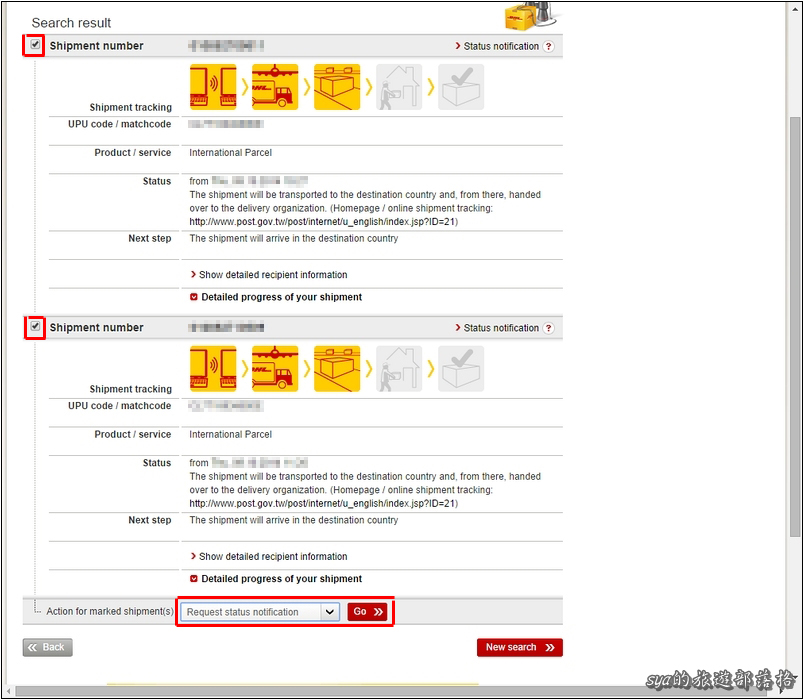The image size is (804, 700).
Task: Click the first shipment's courier-at-house delivery icon
Action: tap(399, 87)
